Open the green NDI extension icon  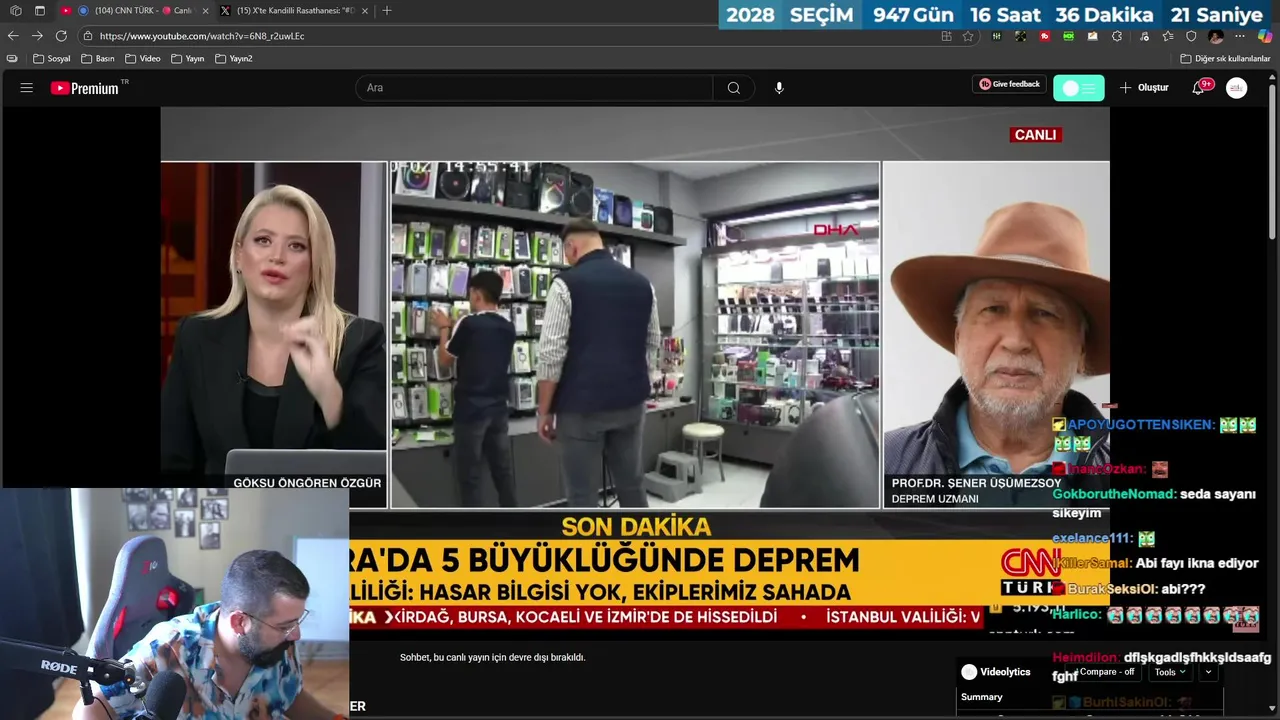point(1069,36)
